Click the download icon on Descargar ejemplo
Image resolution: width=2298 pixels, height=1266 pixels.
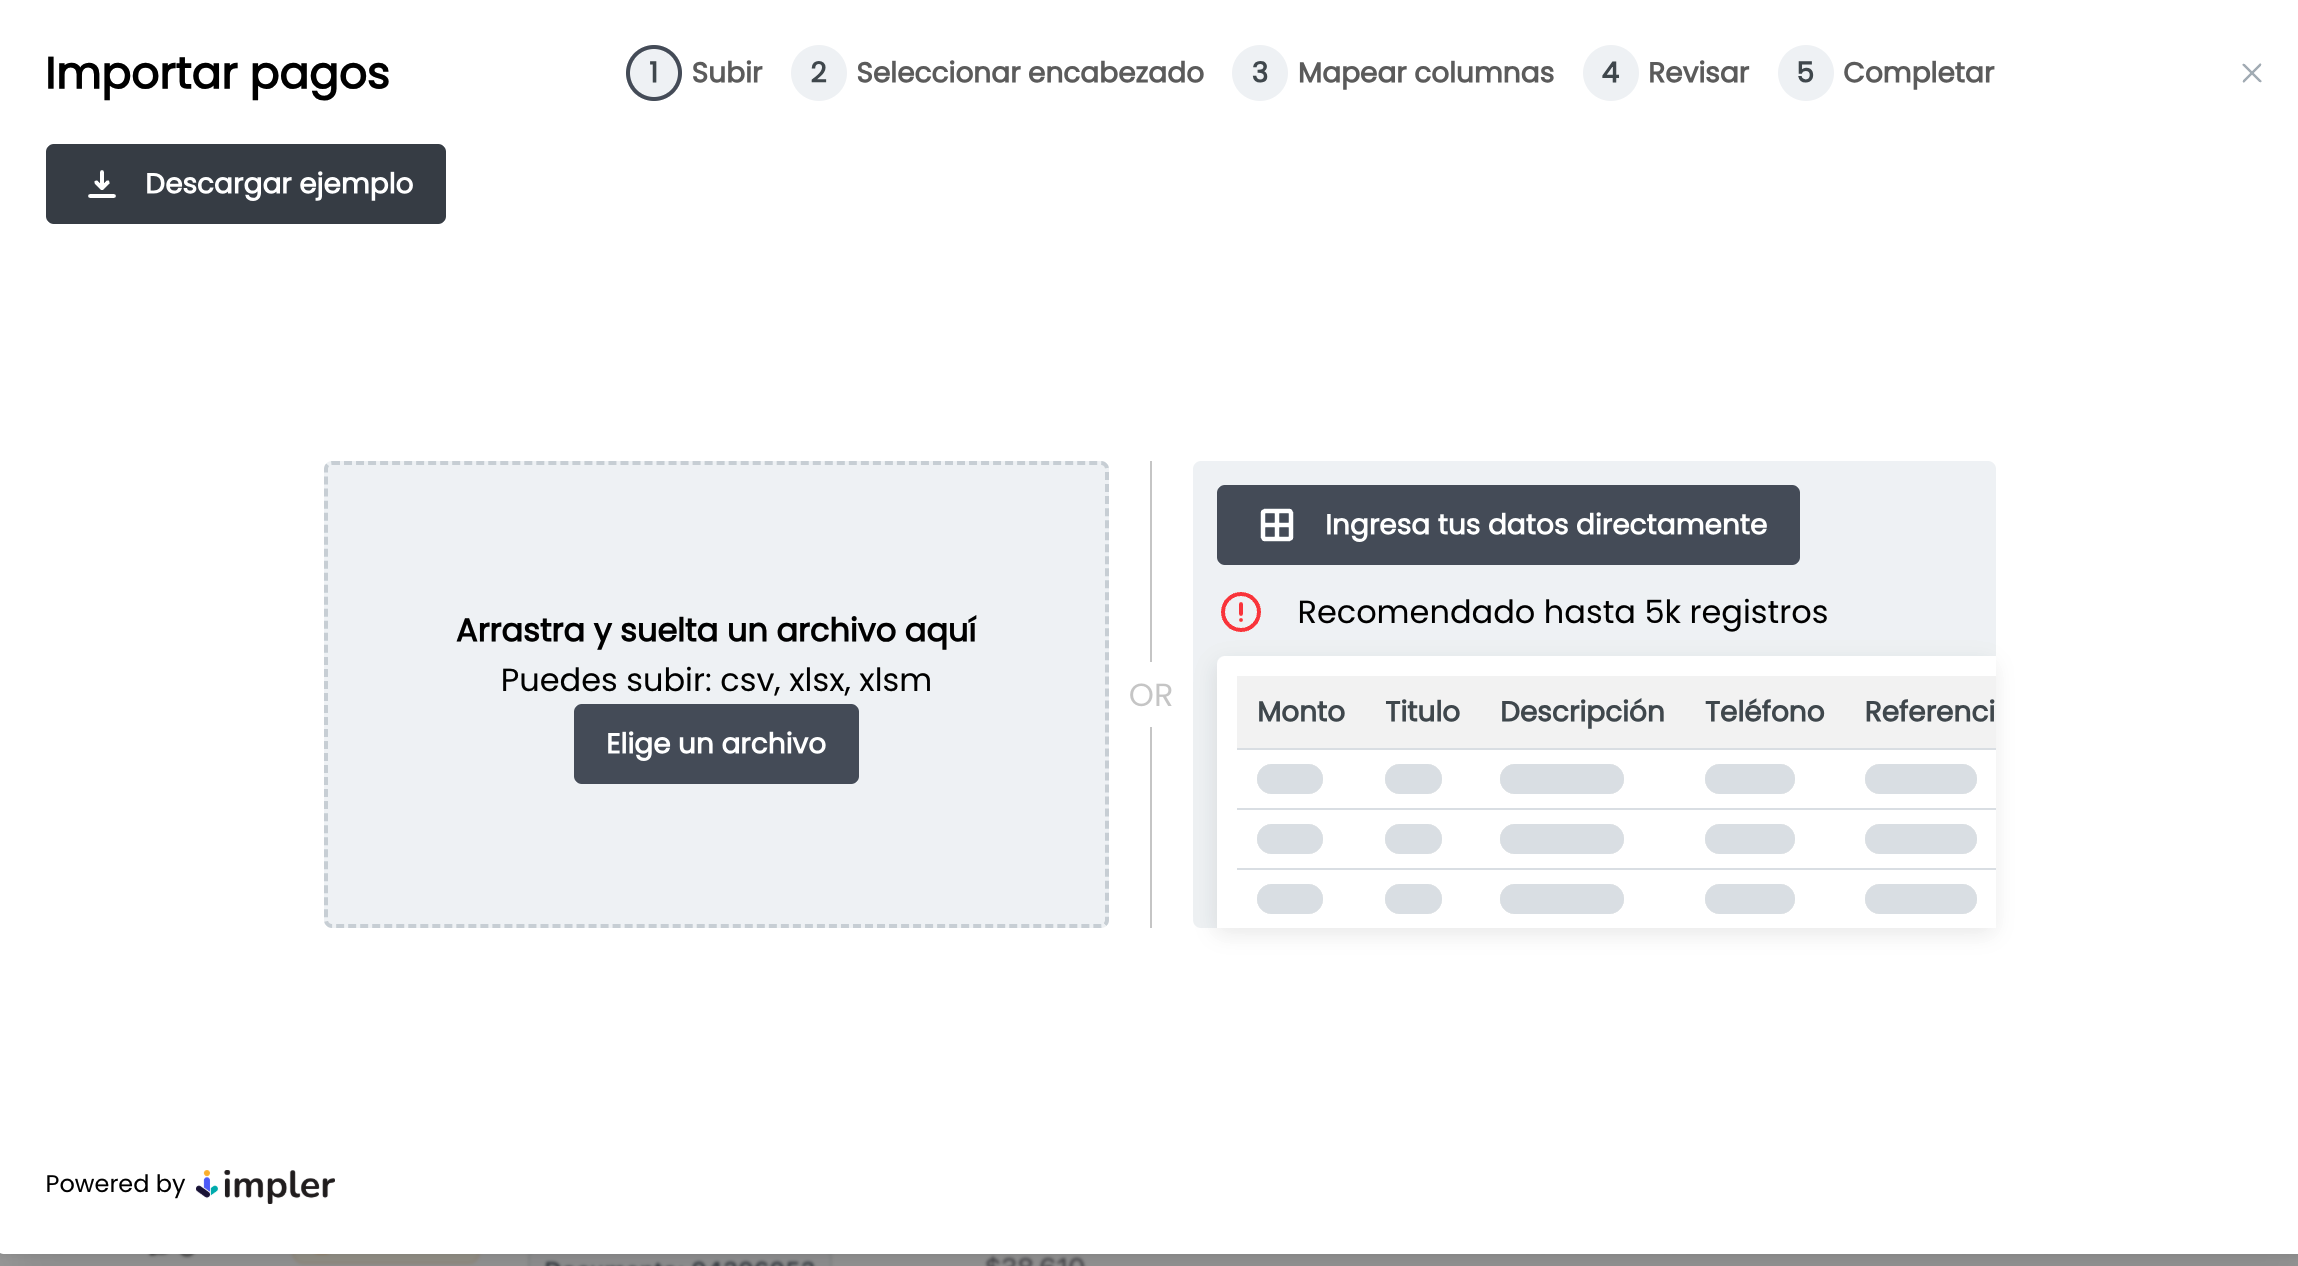pos(101,184)
